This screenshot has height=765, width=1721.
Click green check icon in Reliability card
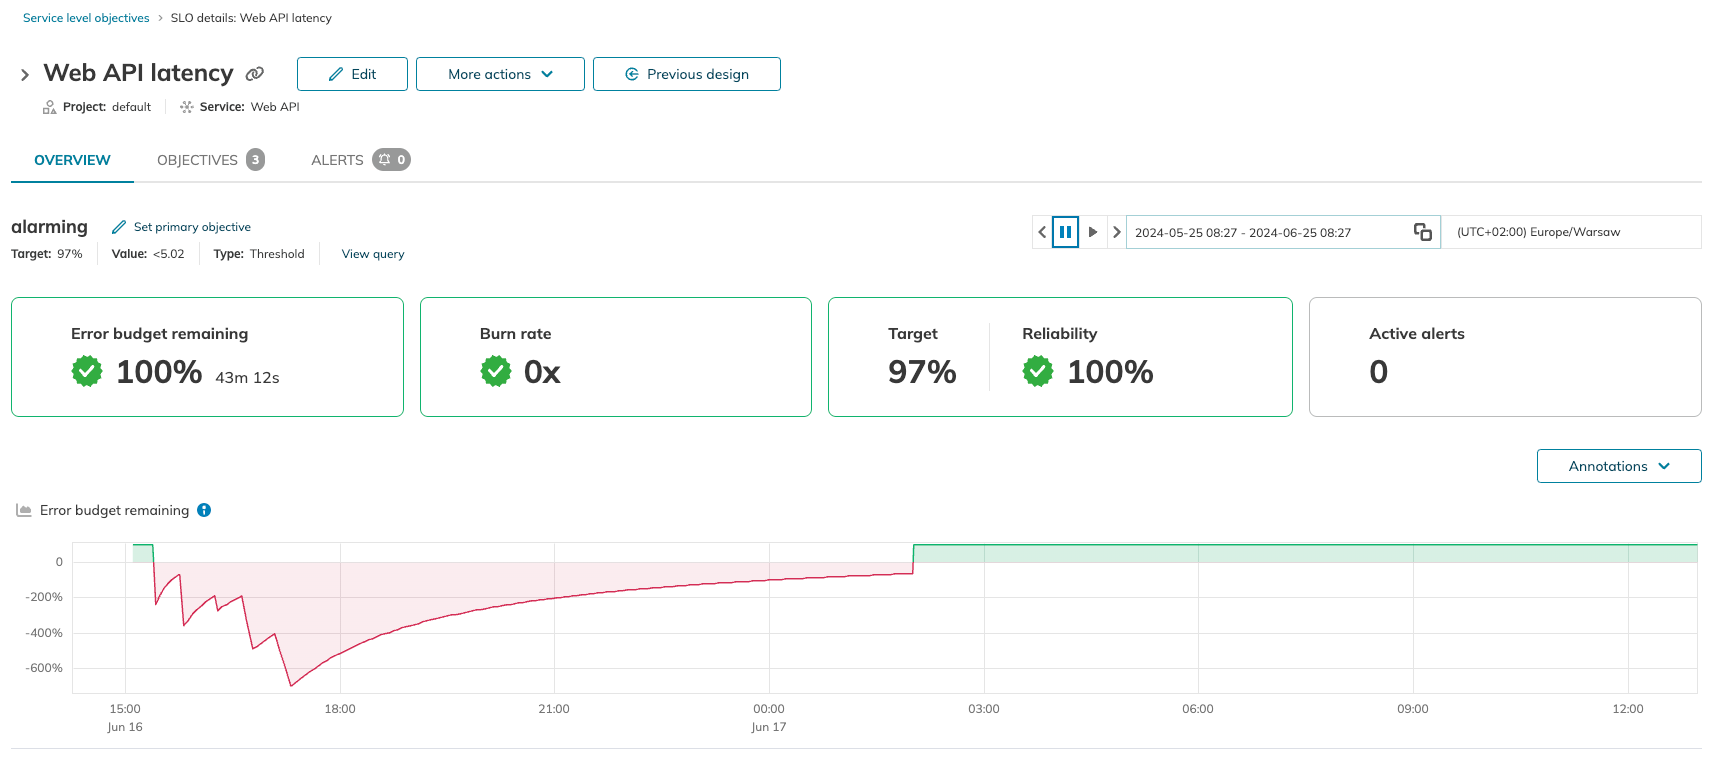(x=1038, y=371)
